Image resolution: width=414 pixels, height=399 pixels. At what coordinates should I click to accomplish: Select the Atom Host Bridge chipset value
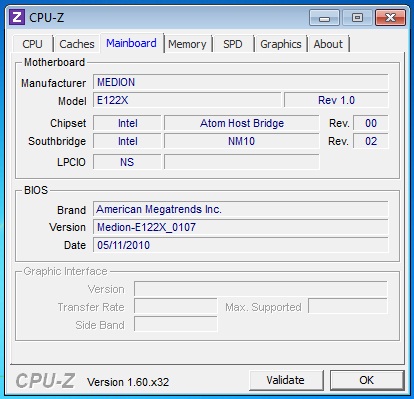(x=242, y=123)
